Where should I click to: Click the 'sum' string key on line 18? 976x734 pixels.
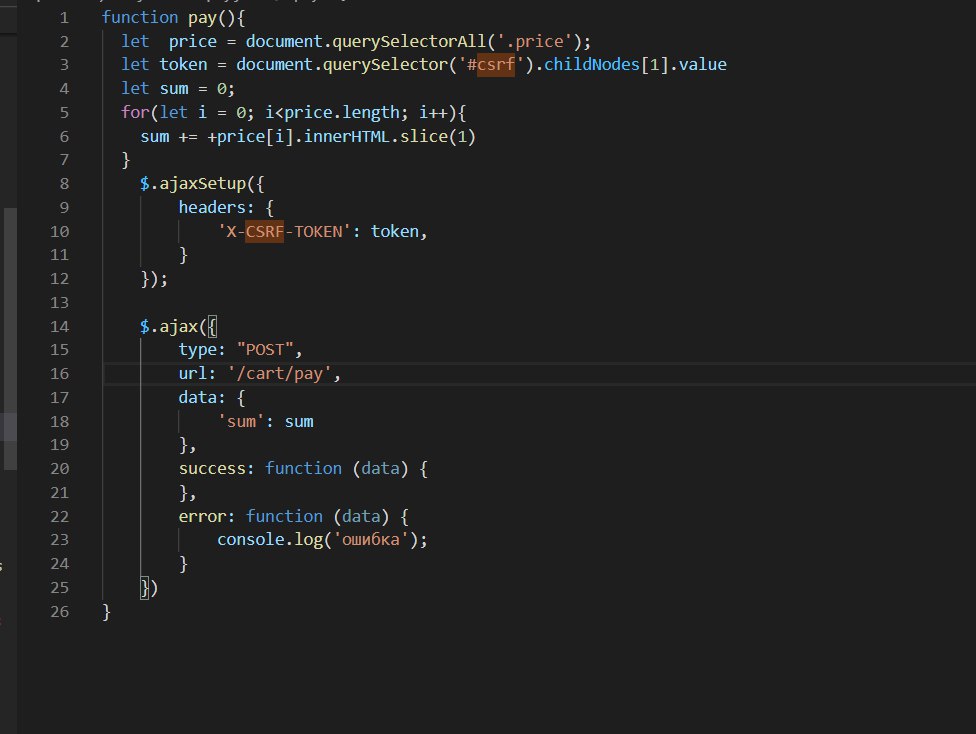pyautogui.click(x=242, y=421)
